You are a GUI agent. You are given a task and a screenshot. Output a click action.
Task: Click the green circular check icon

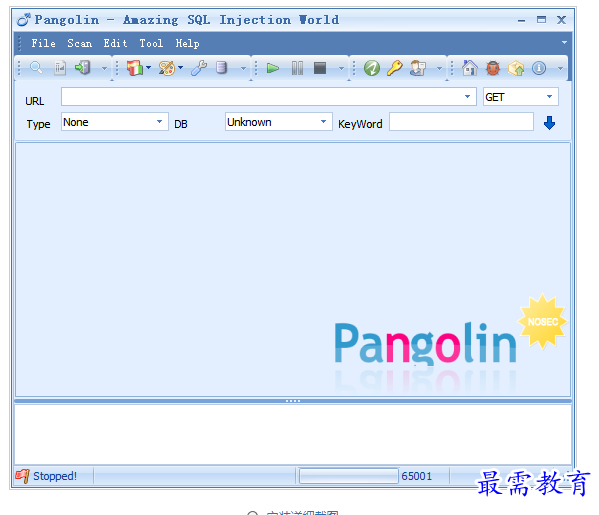click(x=372, y=68)
